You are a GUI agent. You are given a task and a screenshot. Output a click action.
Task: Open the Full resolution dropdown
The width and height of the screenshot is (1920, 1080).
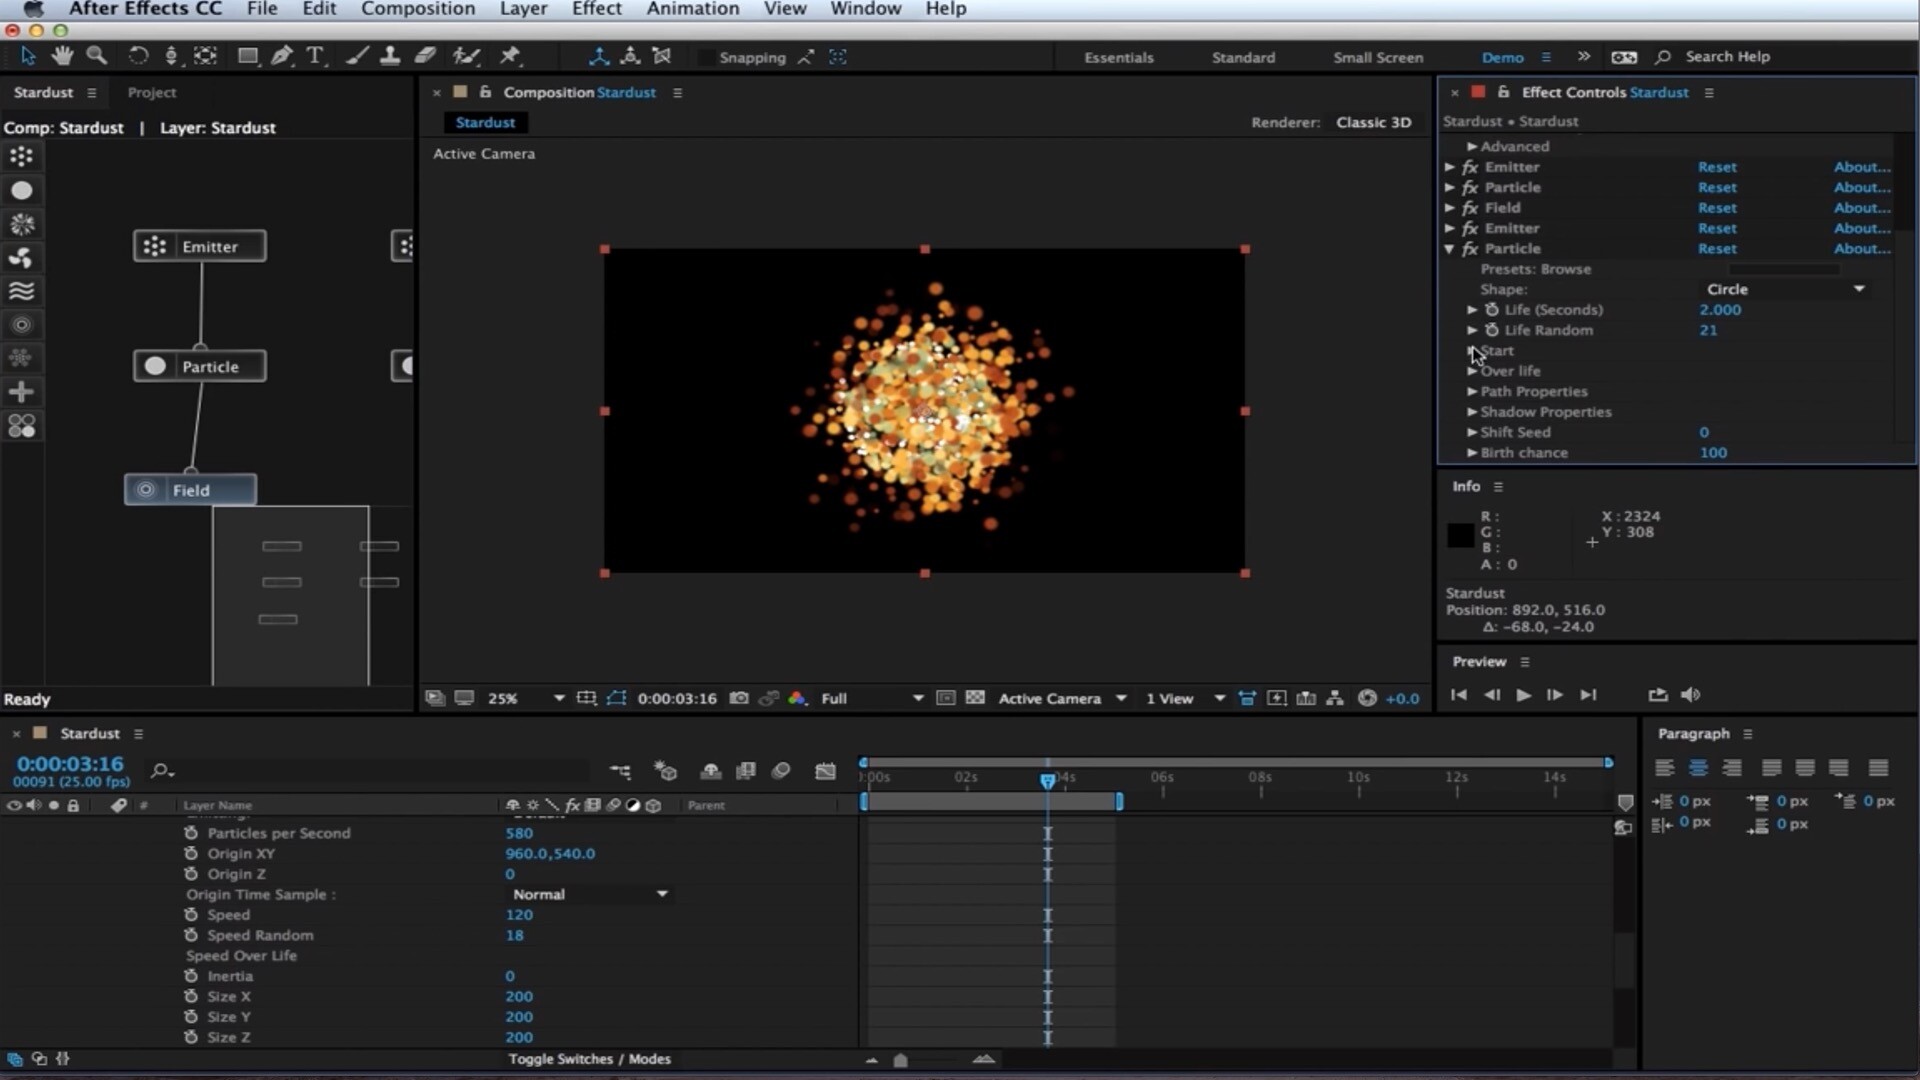tap(871, 698)
